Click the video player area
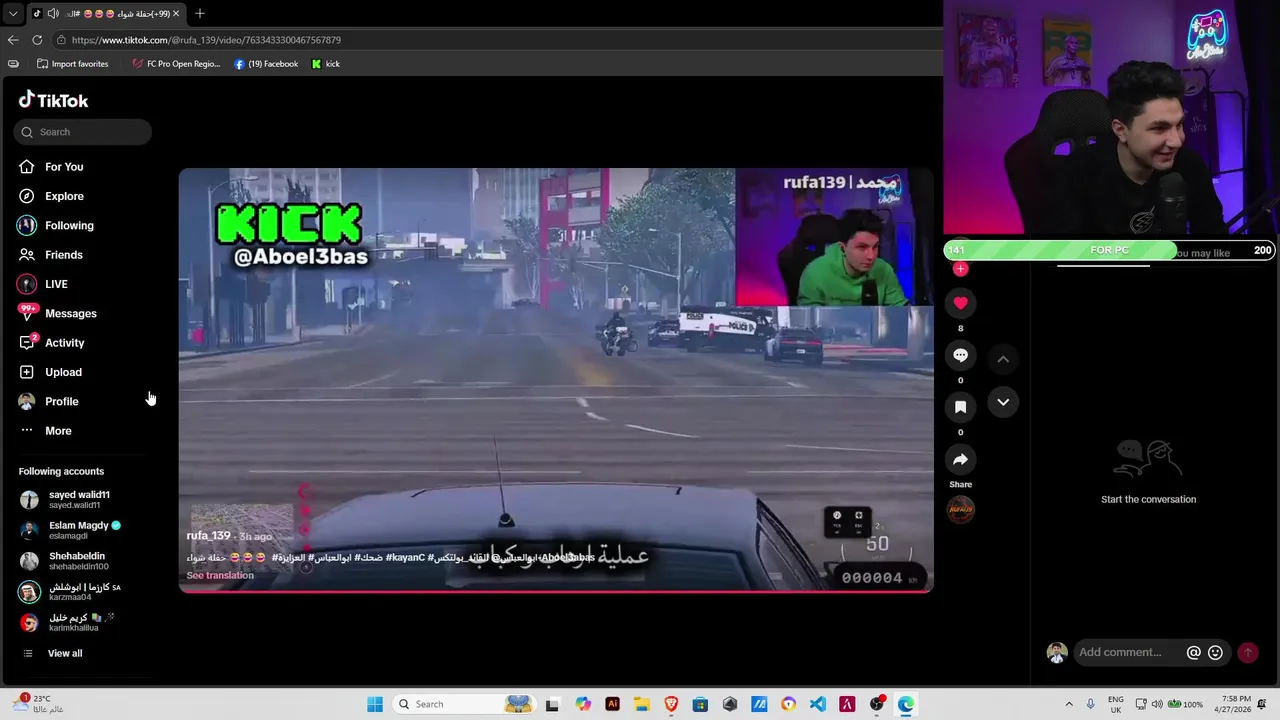 (x=556, y=380)
